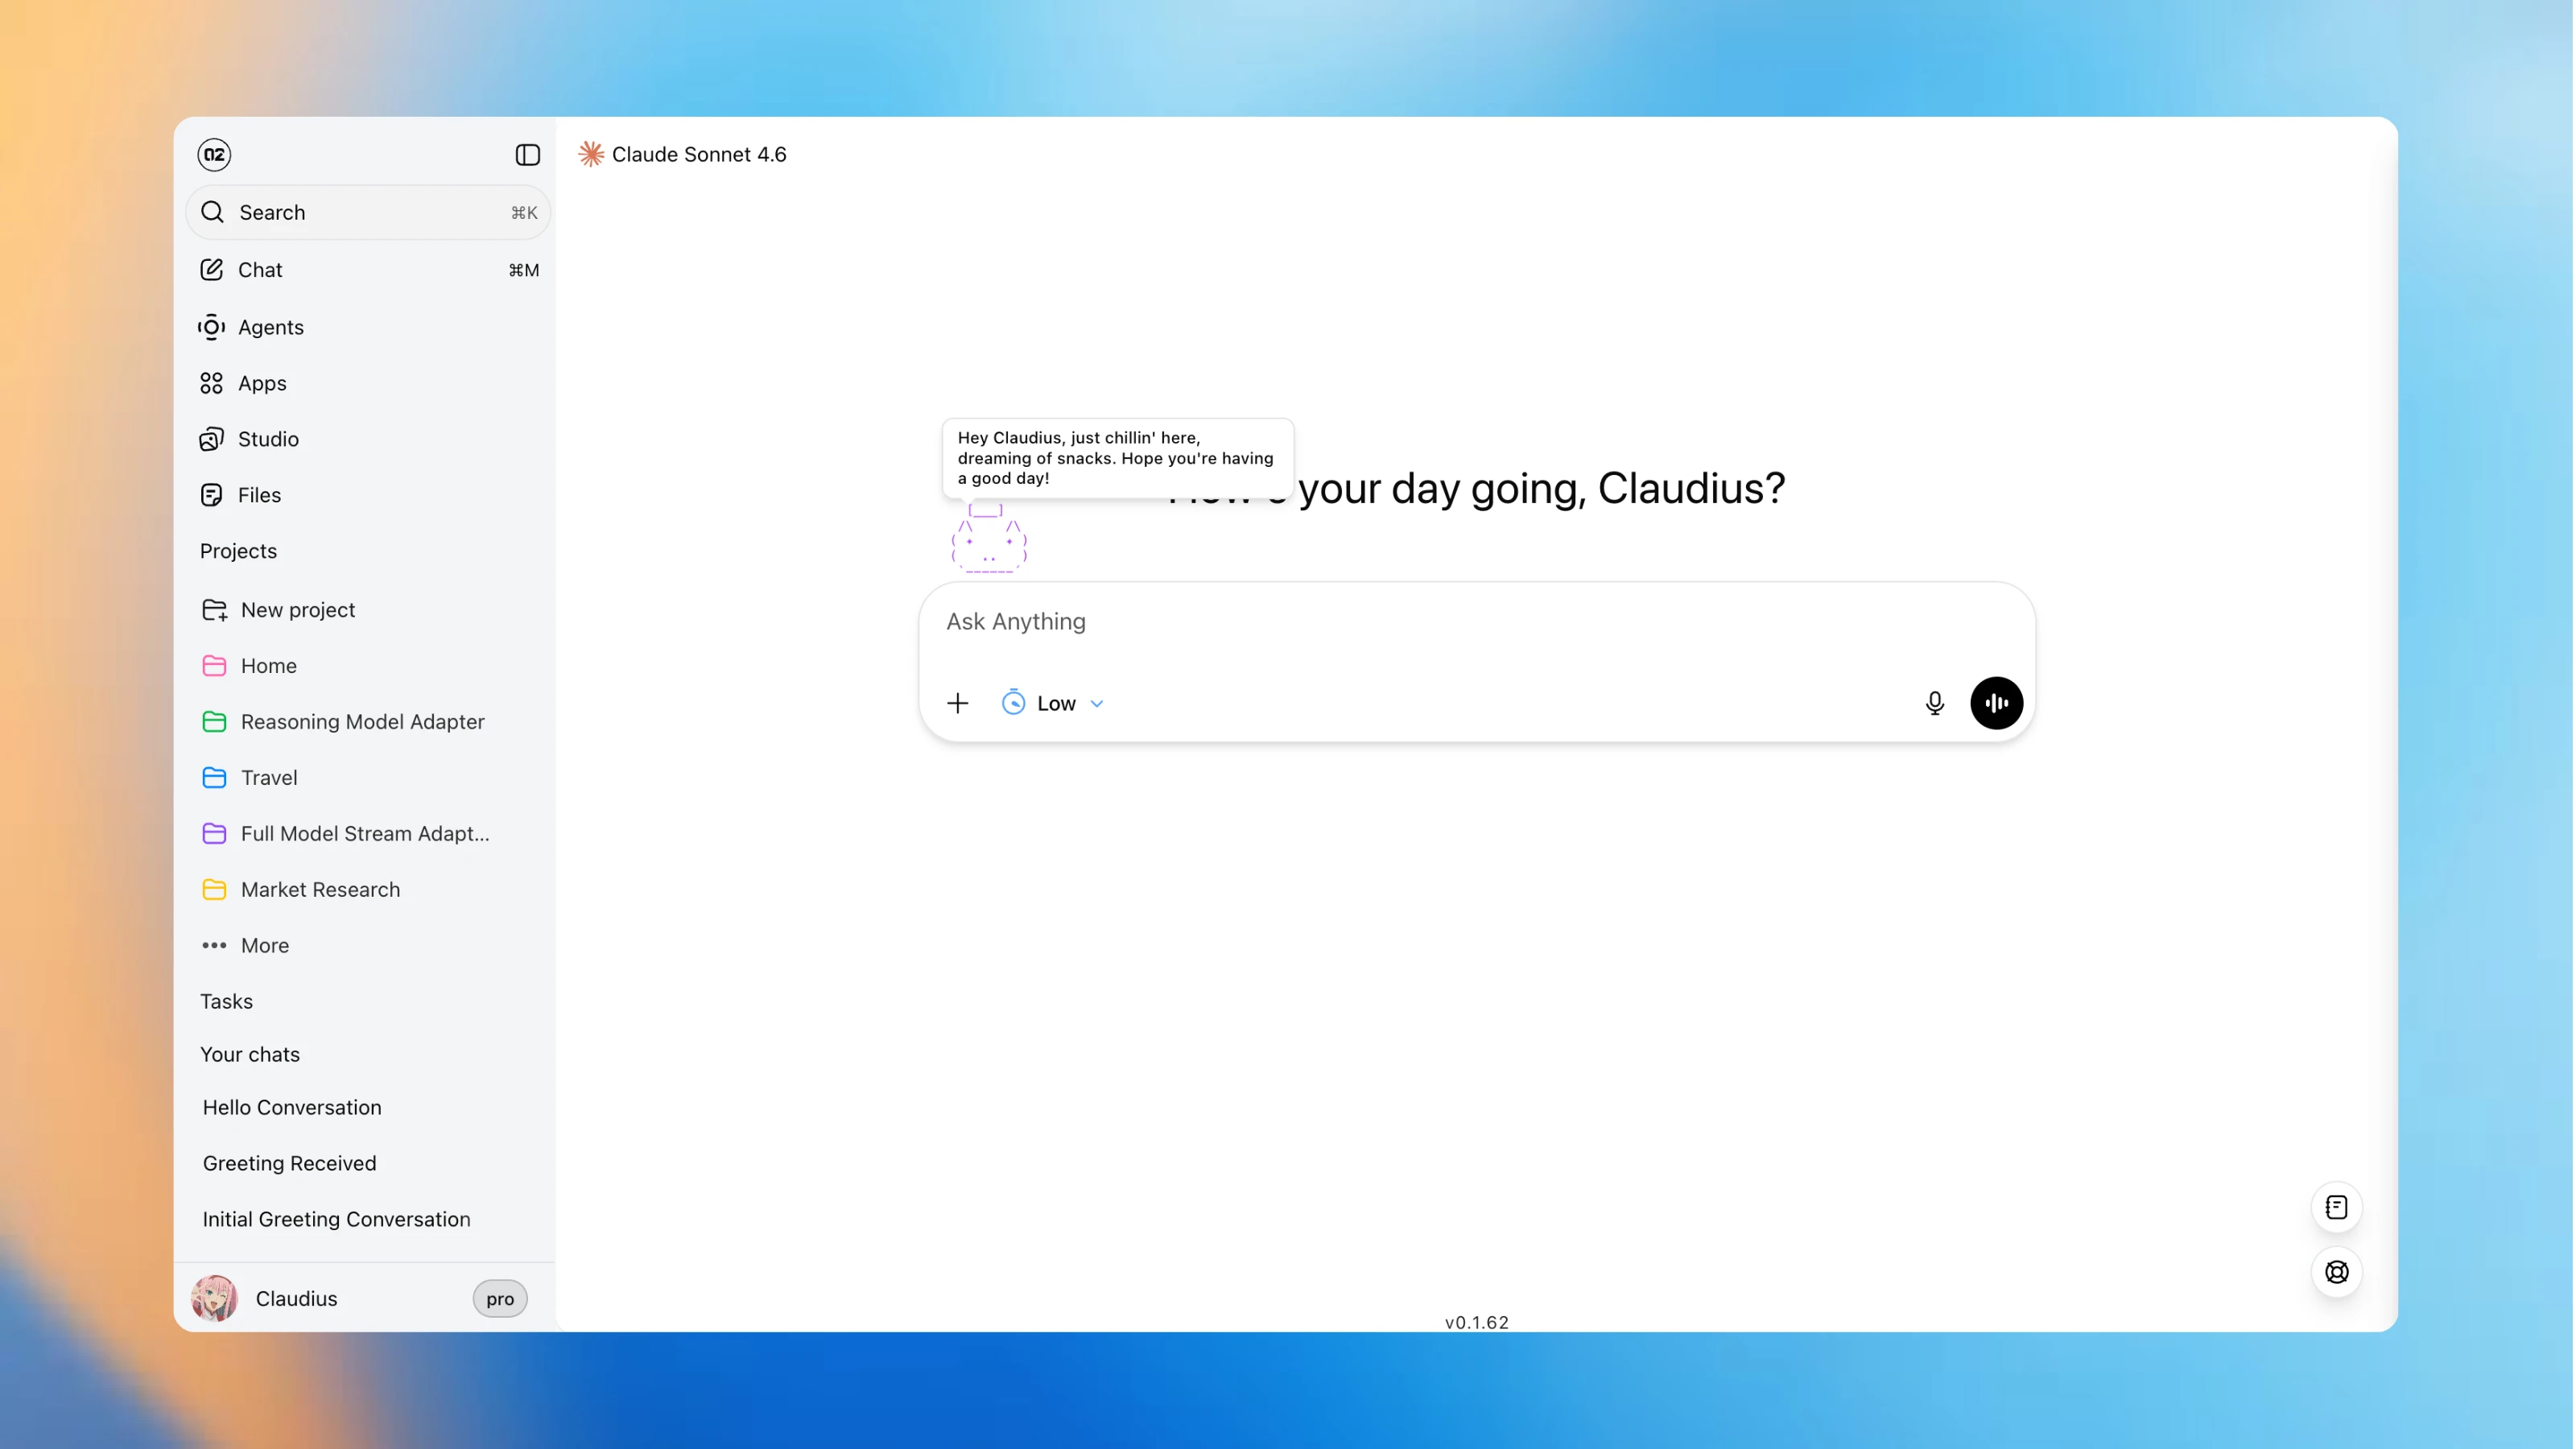Image resolution: width=2576 pixels, height=1449 pixels.
Task: Open the Market Research project folder
Action: pyautogui.click(x=320, y=889)
